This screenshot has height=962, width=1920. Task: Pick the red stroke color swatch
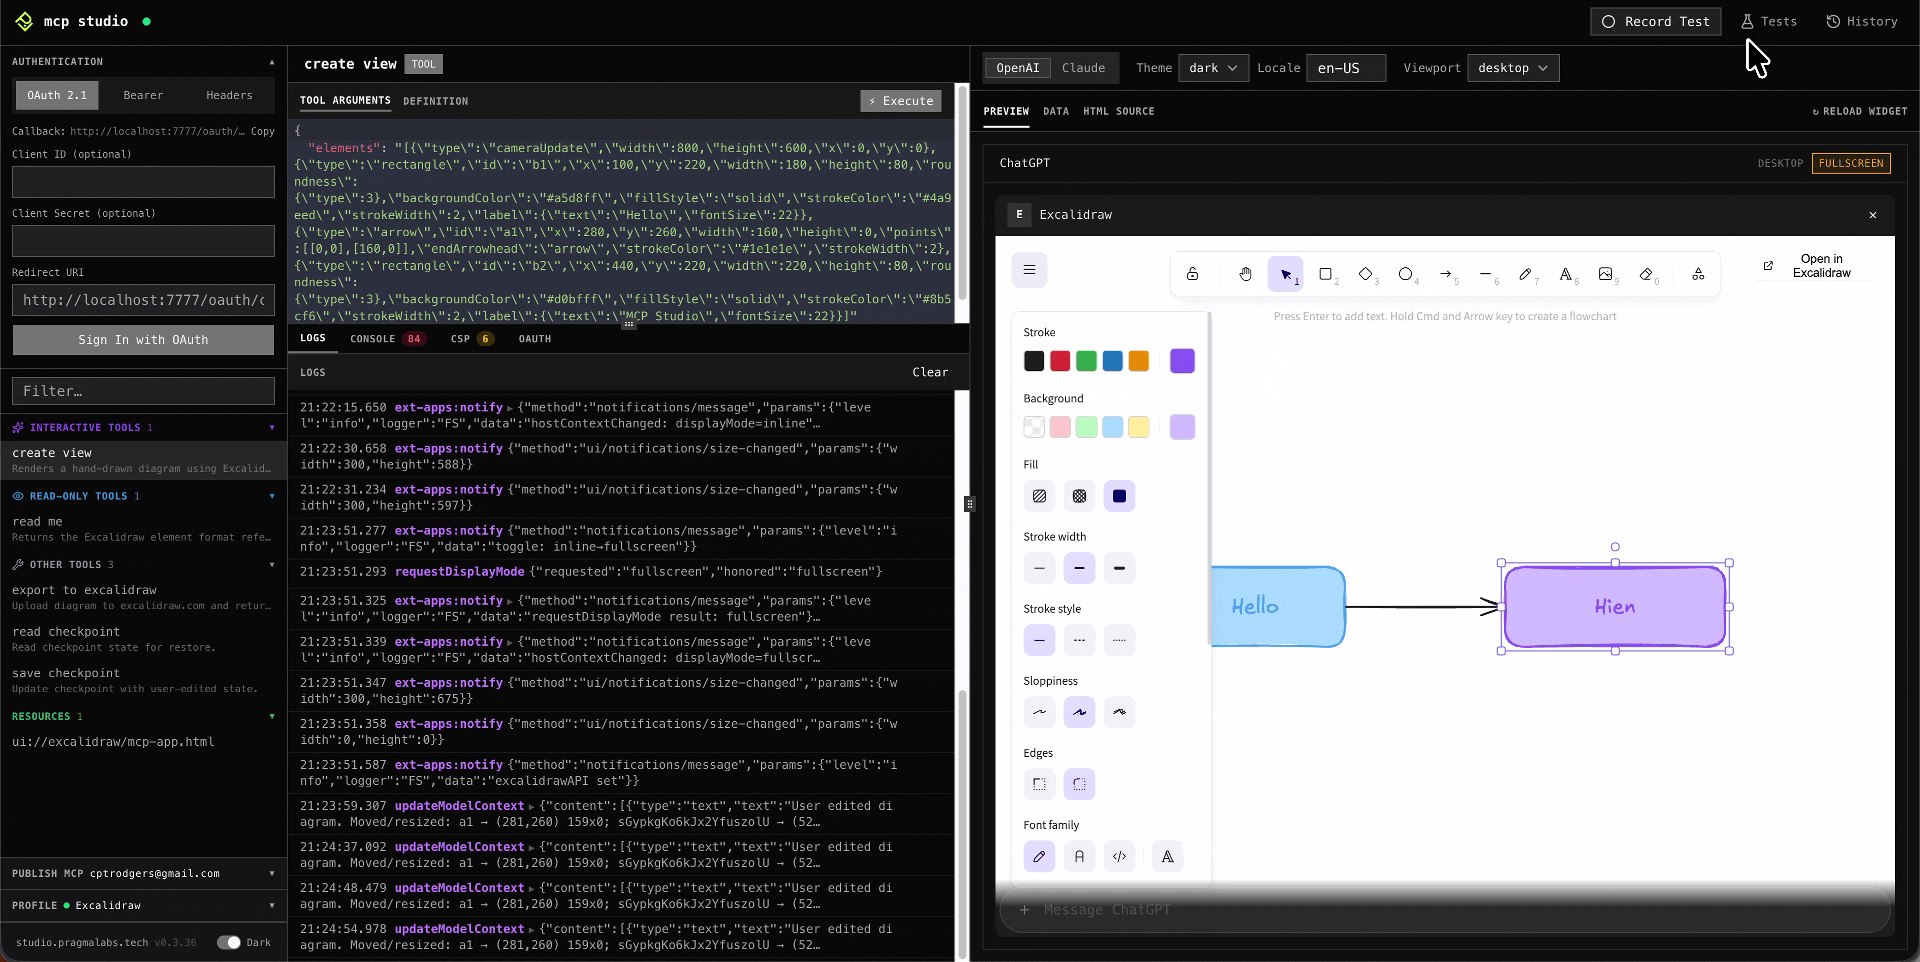coord(1060,361)
